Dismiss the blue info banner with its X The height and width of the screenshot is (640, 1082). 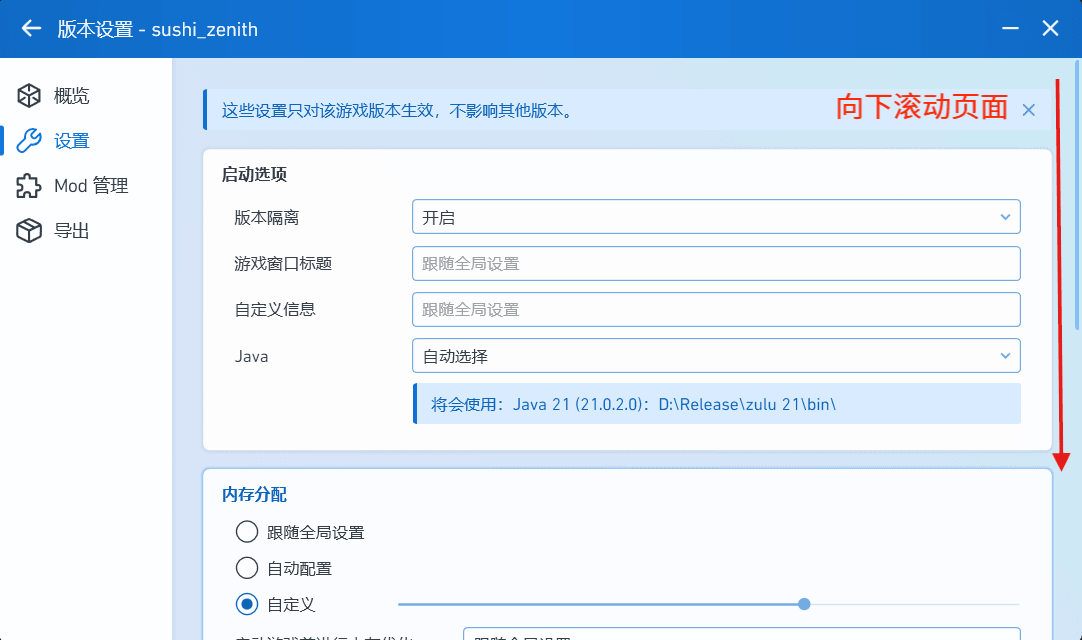(1028, 110)
